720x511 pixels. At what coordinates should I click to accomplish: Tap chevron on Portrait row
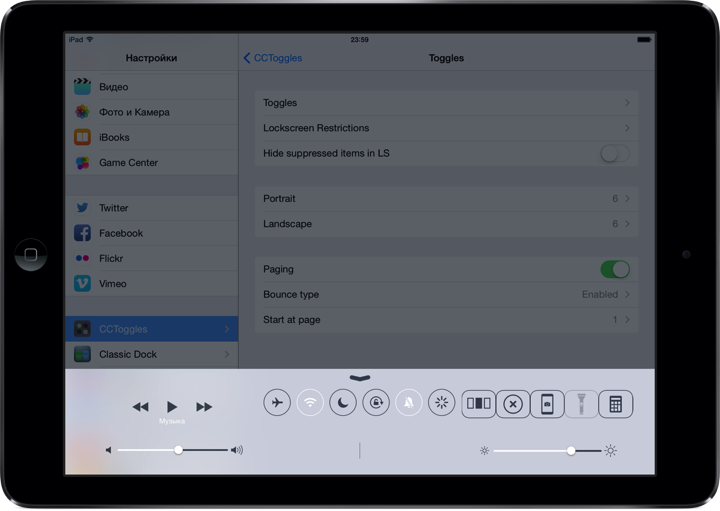point(627,199)
